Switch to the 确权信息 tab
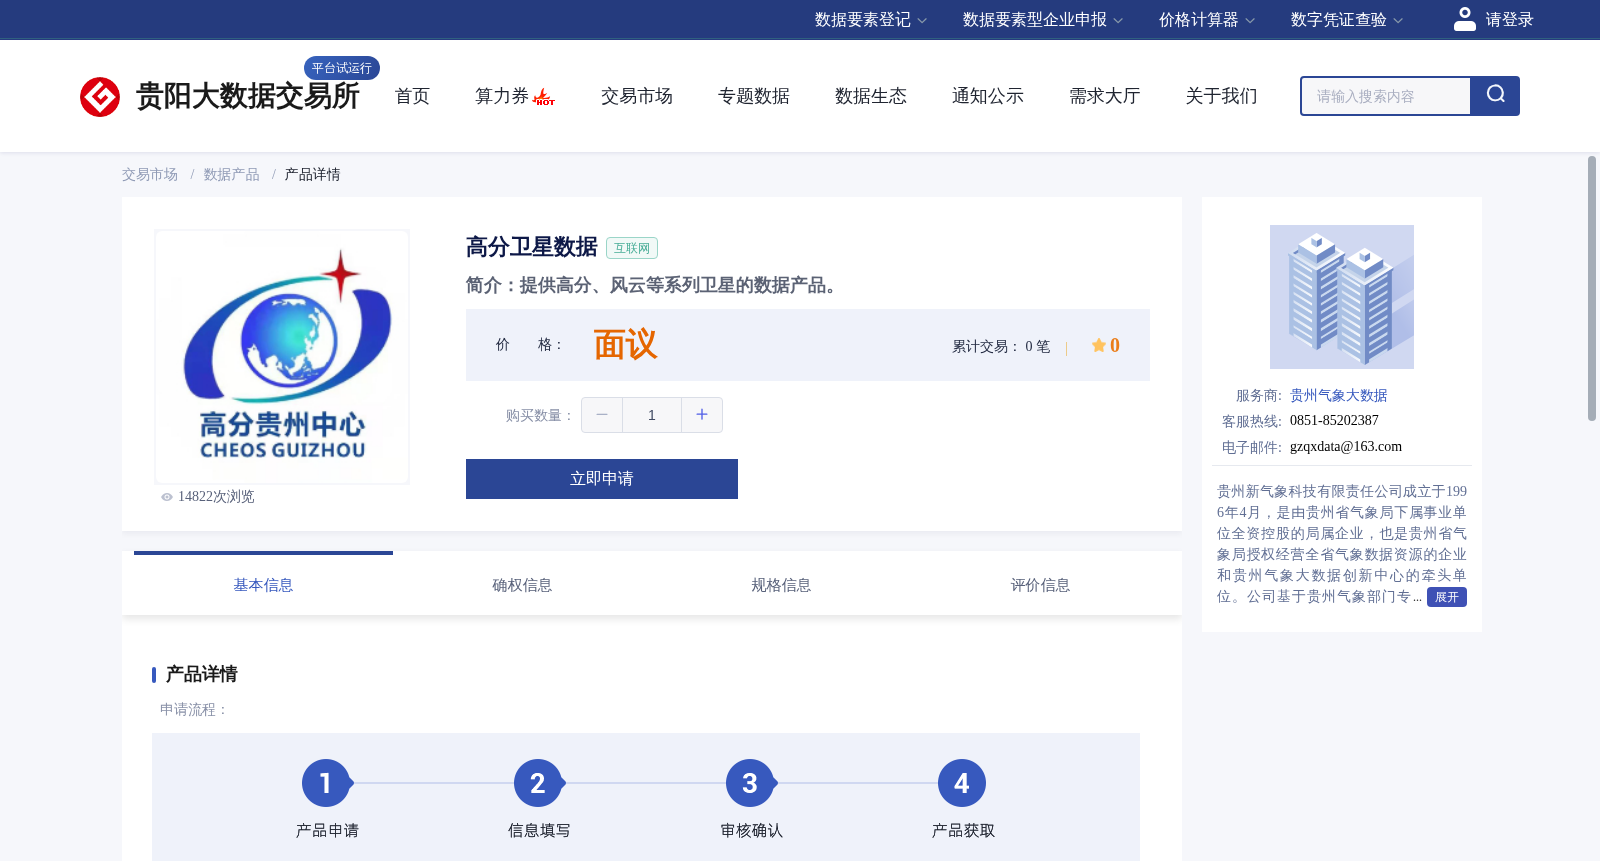The height and width of the screenshot is (861, 1600). click(x=522, y=585)
